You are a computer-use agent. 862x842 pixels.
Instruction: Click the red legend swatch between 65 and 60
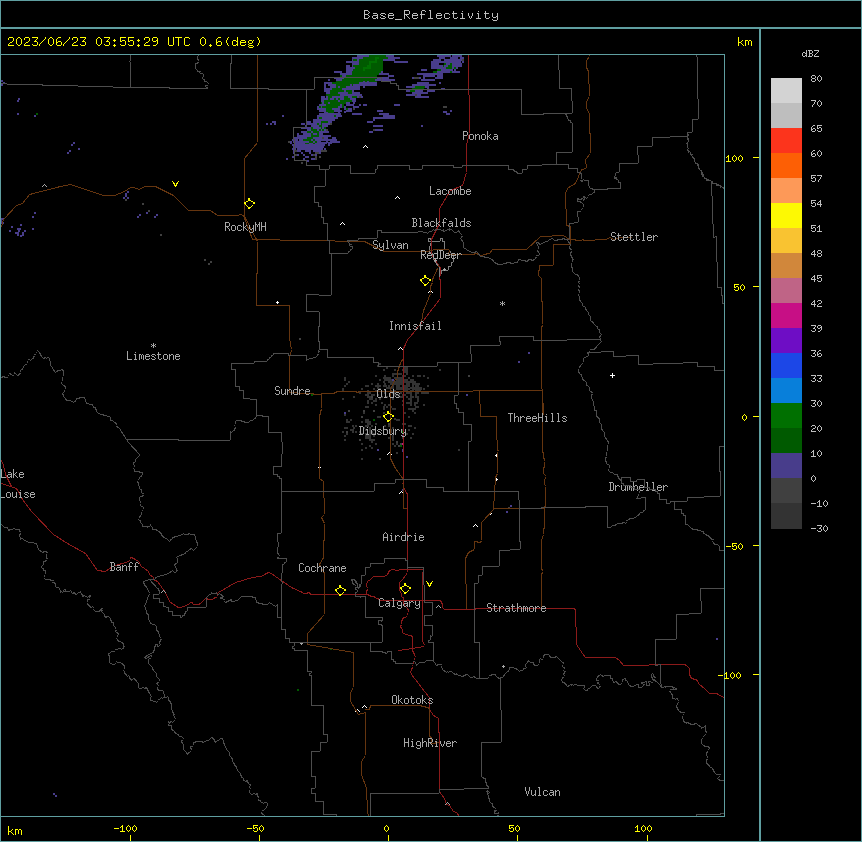(786, 141)
